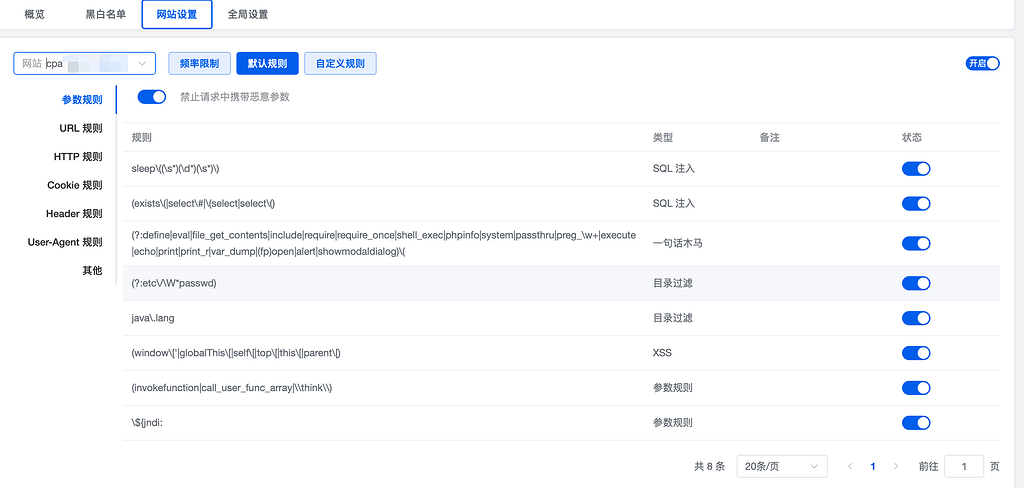Select Cookie 规则 in the sidebar

75,185
